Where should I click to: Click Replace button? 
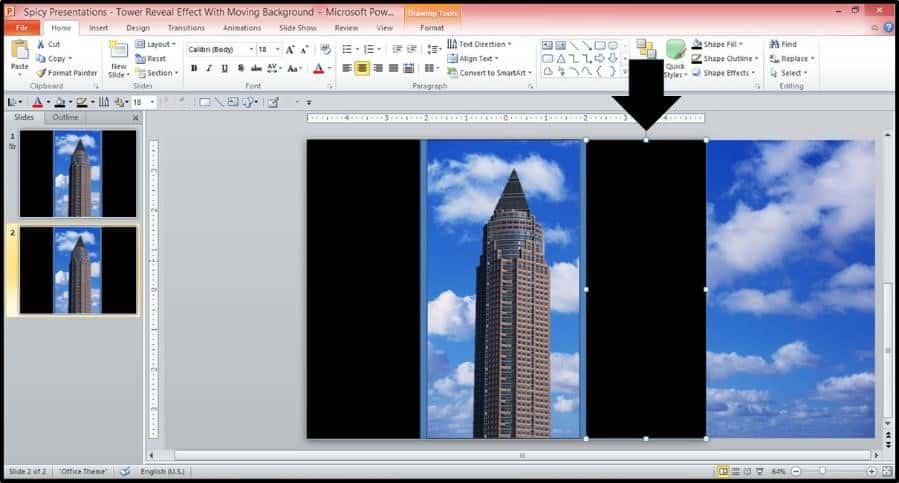pyautogui.click(x=792, y=59)
